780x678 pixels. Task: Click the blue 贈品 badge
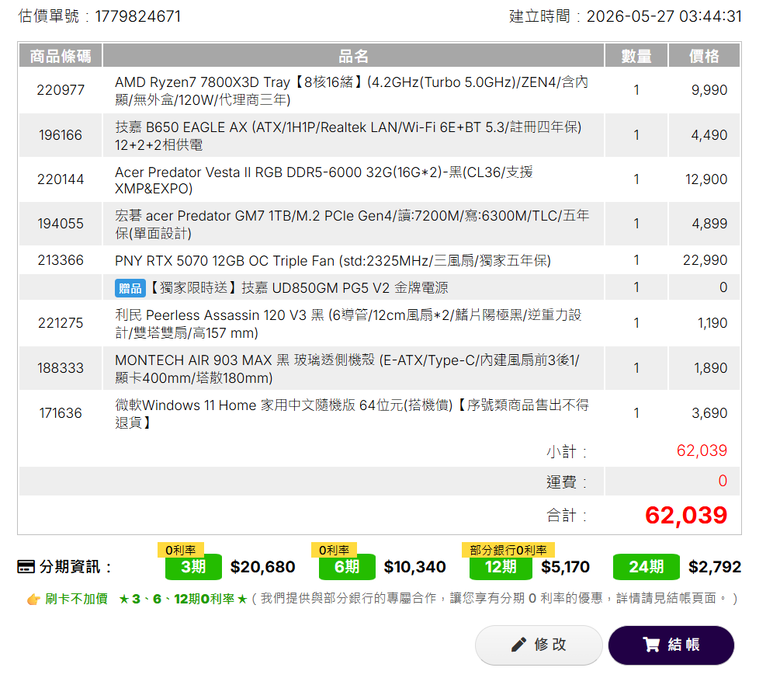point(130,288)
